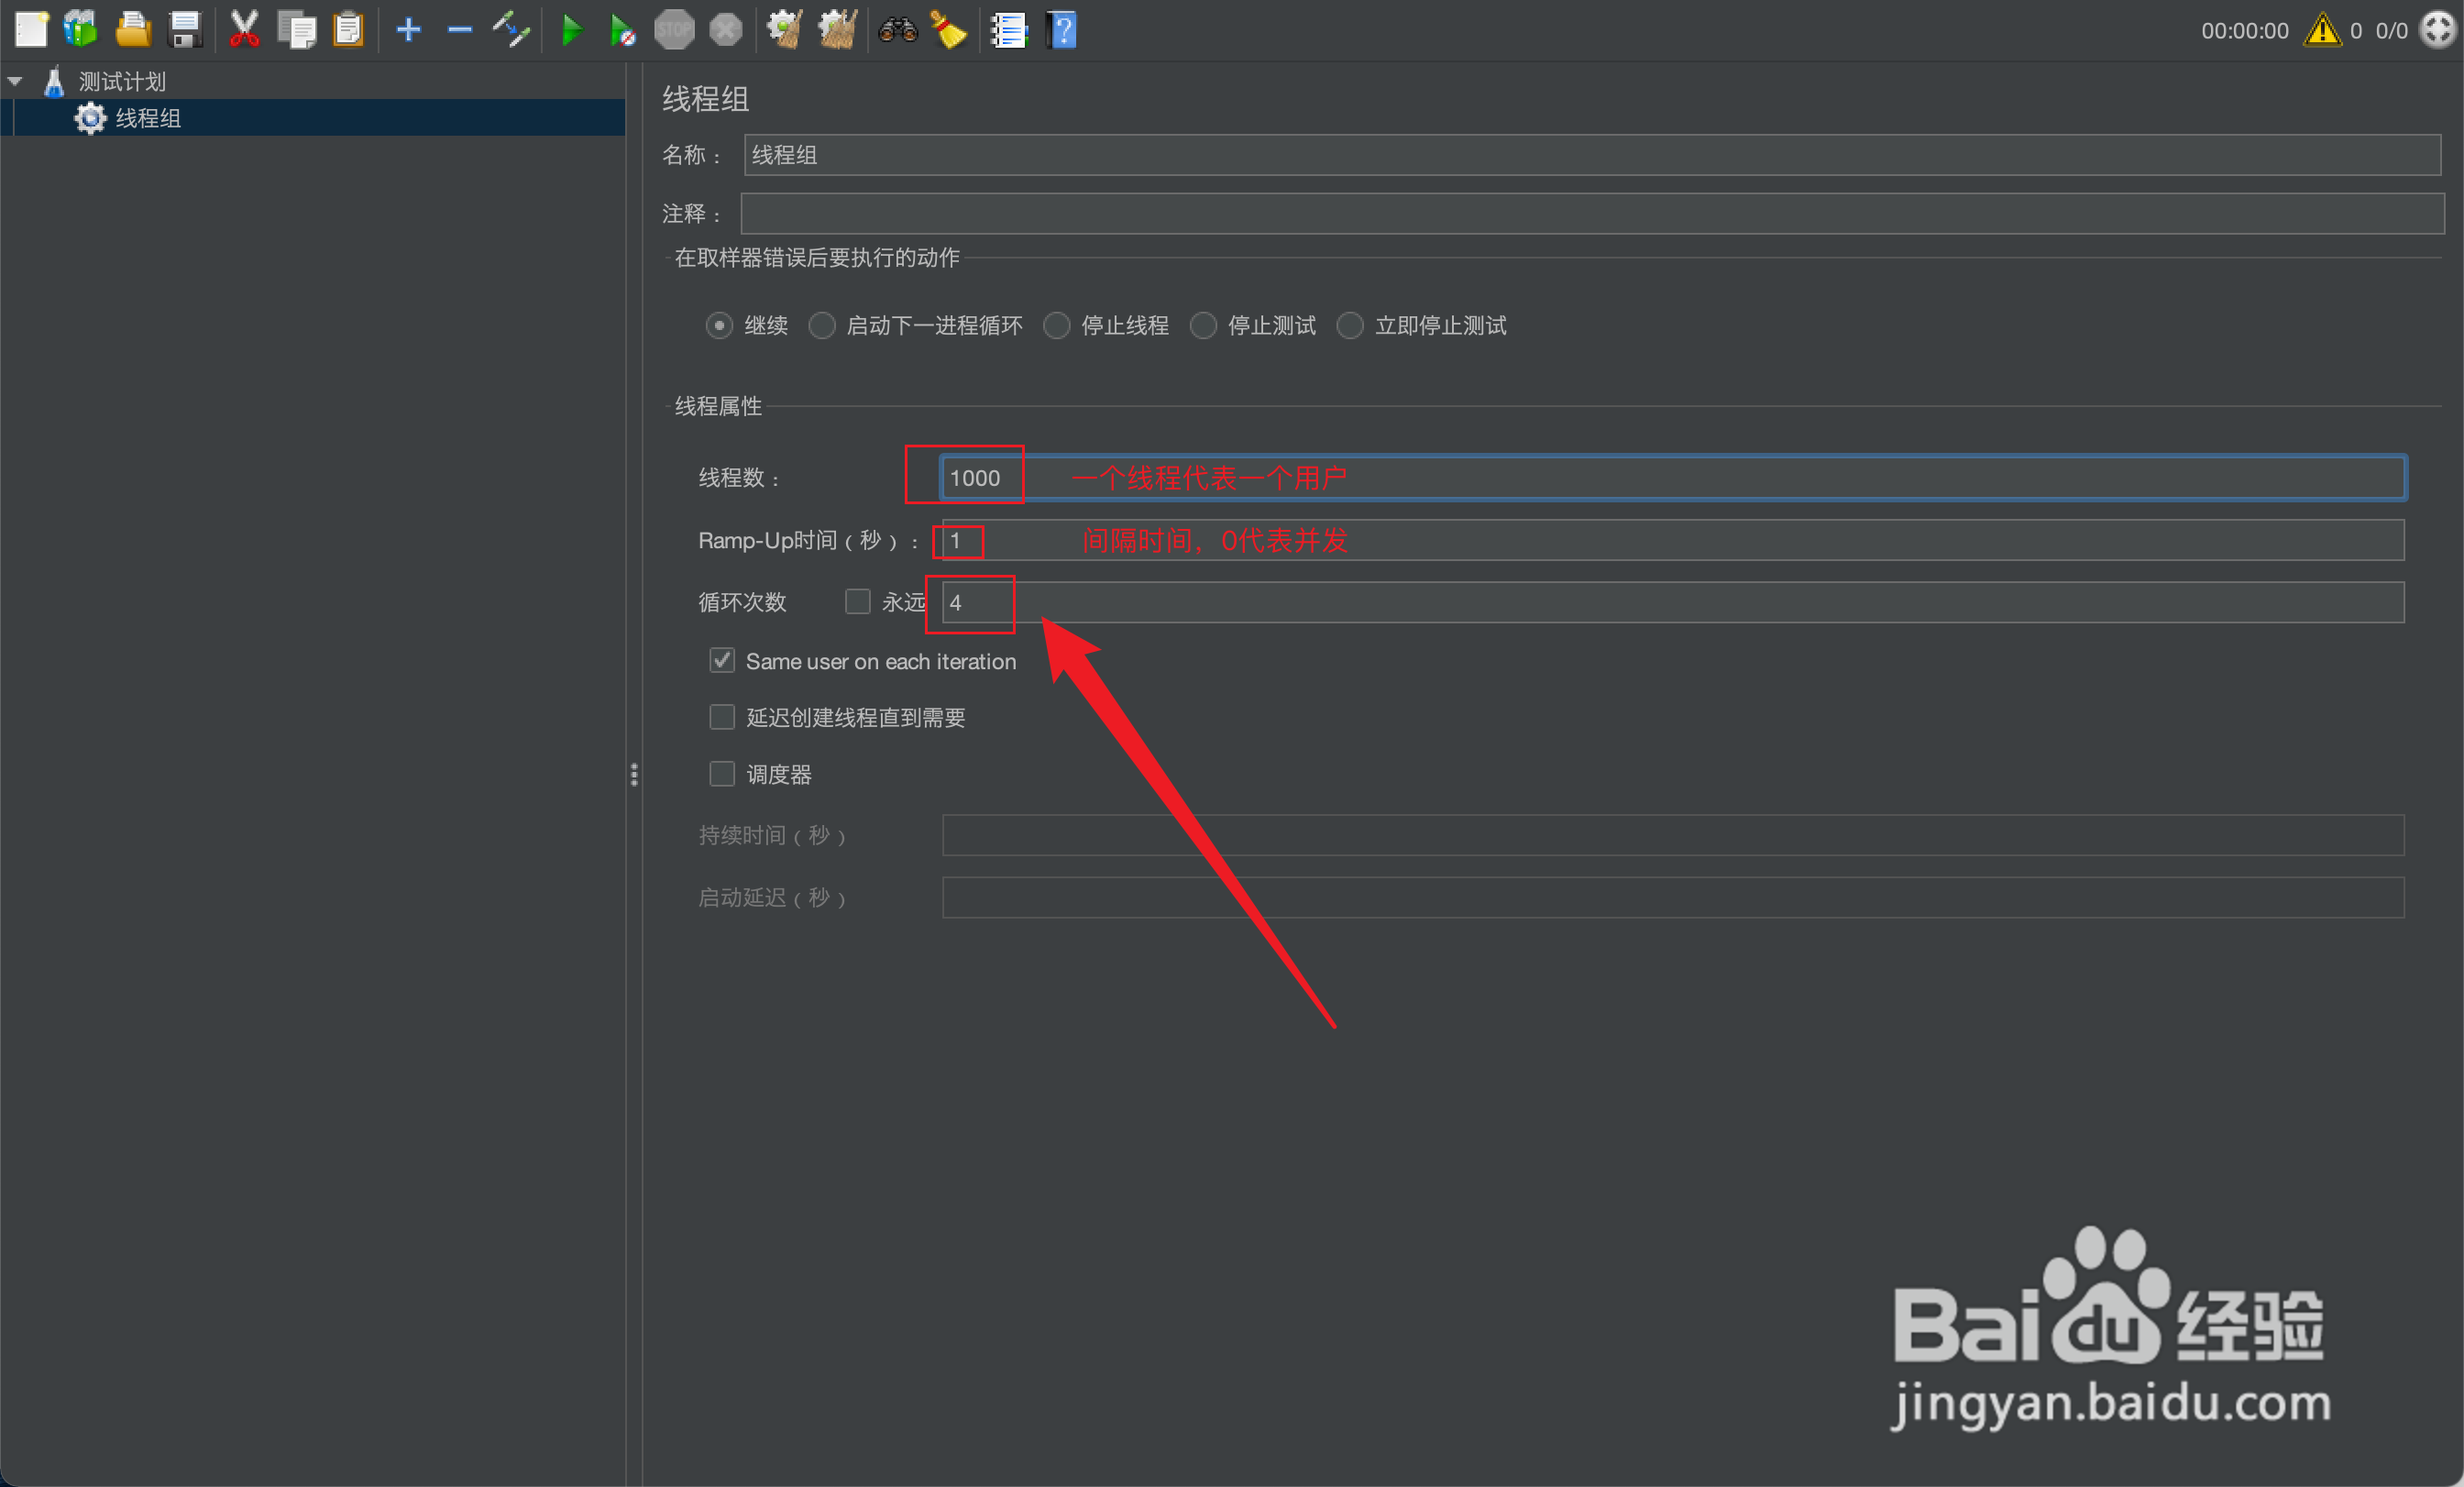Click the Search binoculars icon
Screen dimensions: 2464x1487
pyautogui.click(x=897, y=30)
